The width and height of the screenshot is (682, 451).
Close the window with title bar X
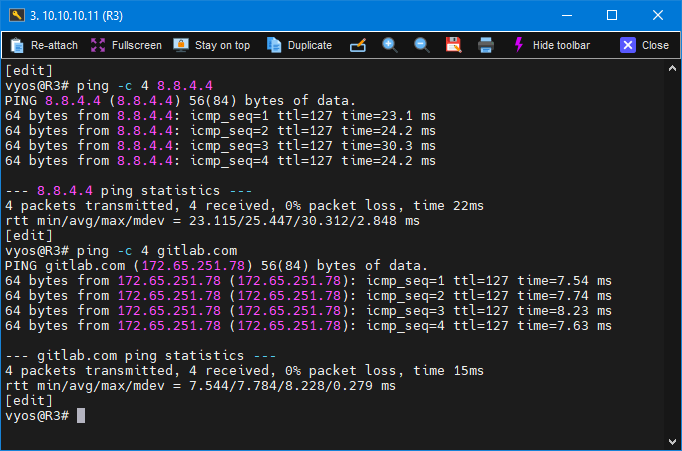[x=658, y=15]
